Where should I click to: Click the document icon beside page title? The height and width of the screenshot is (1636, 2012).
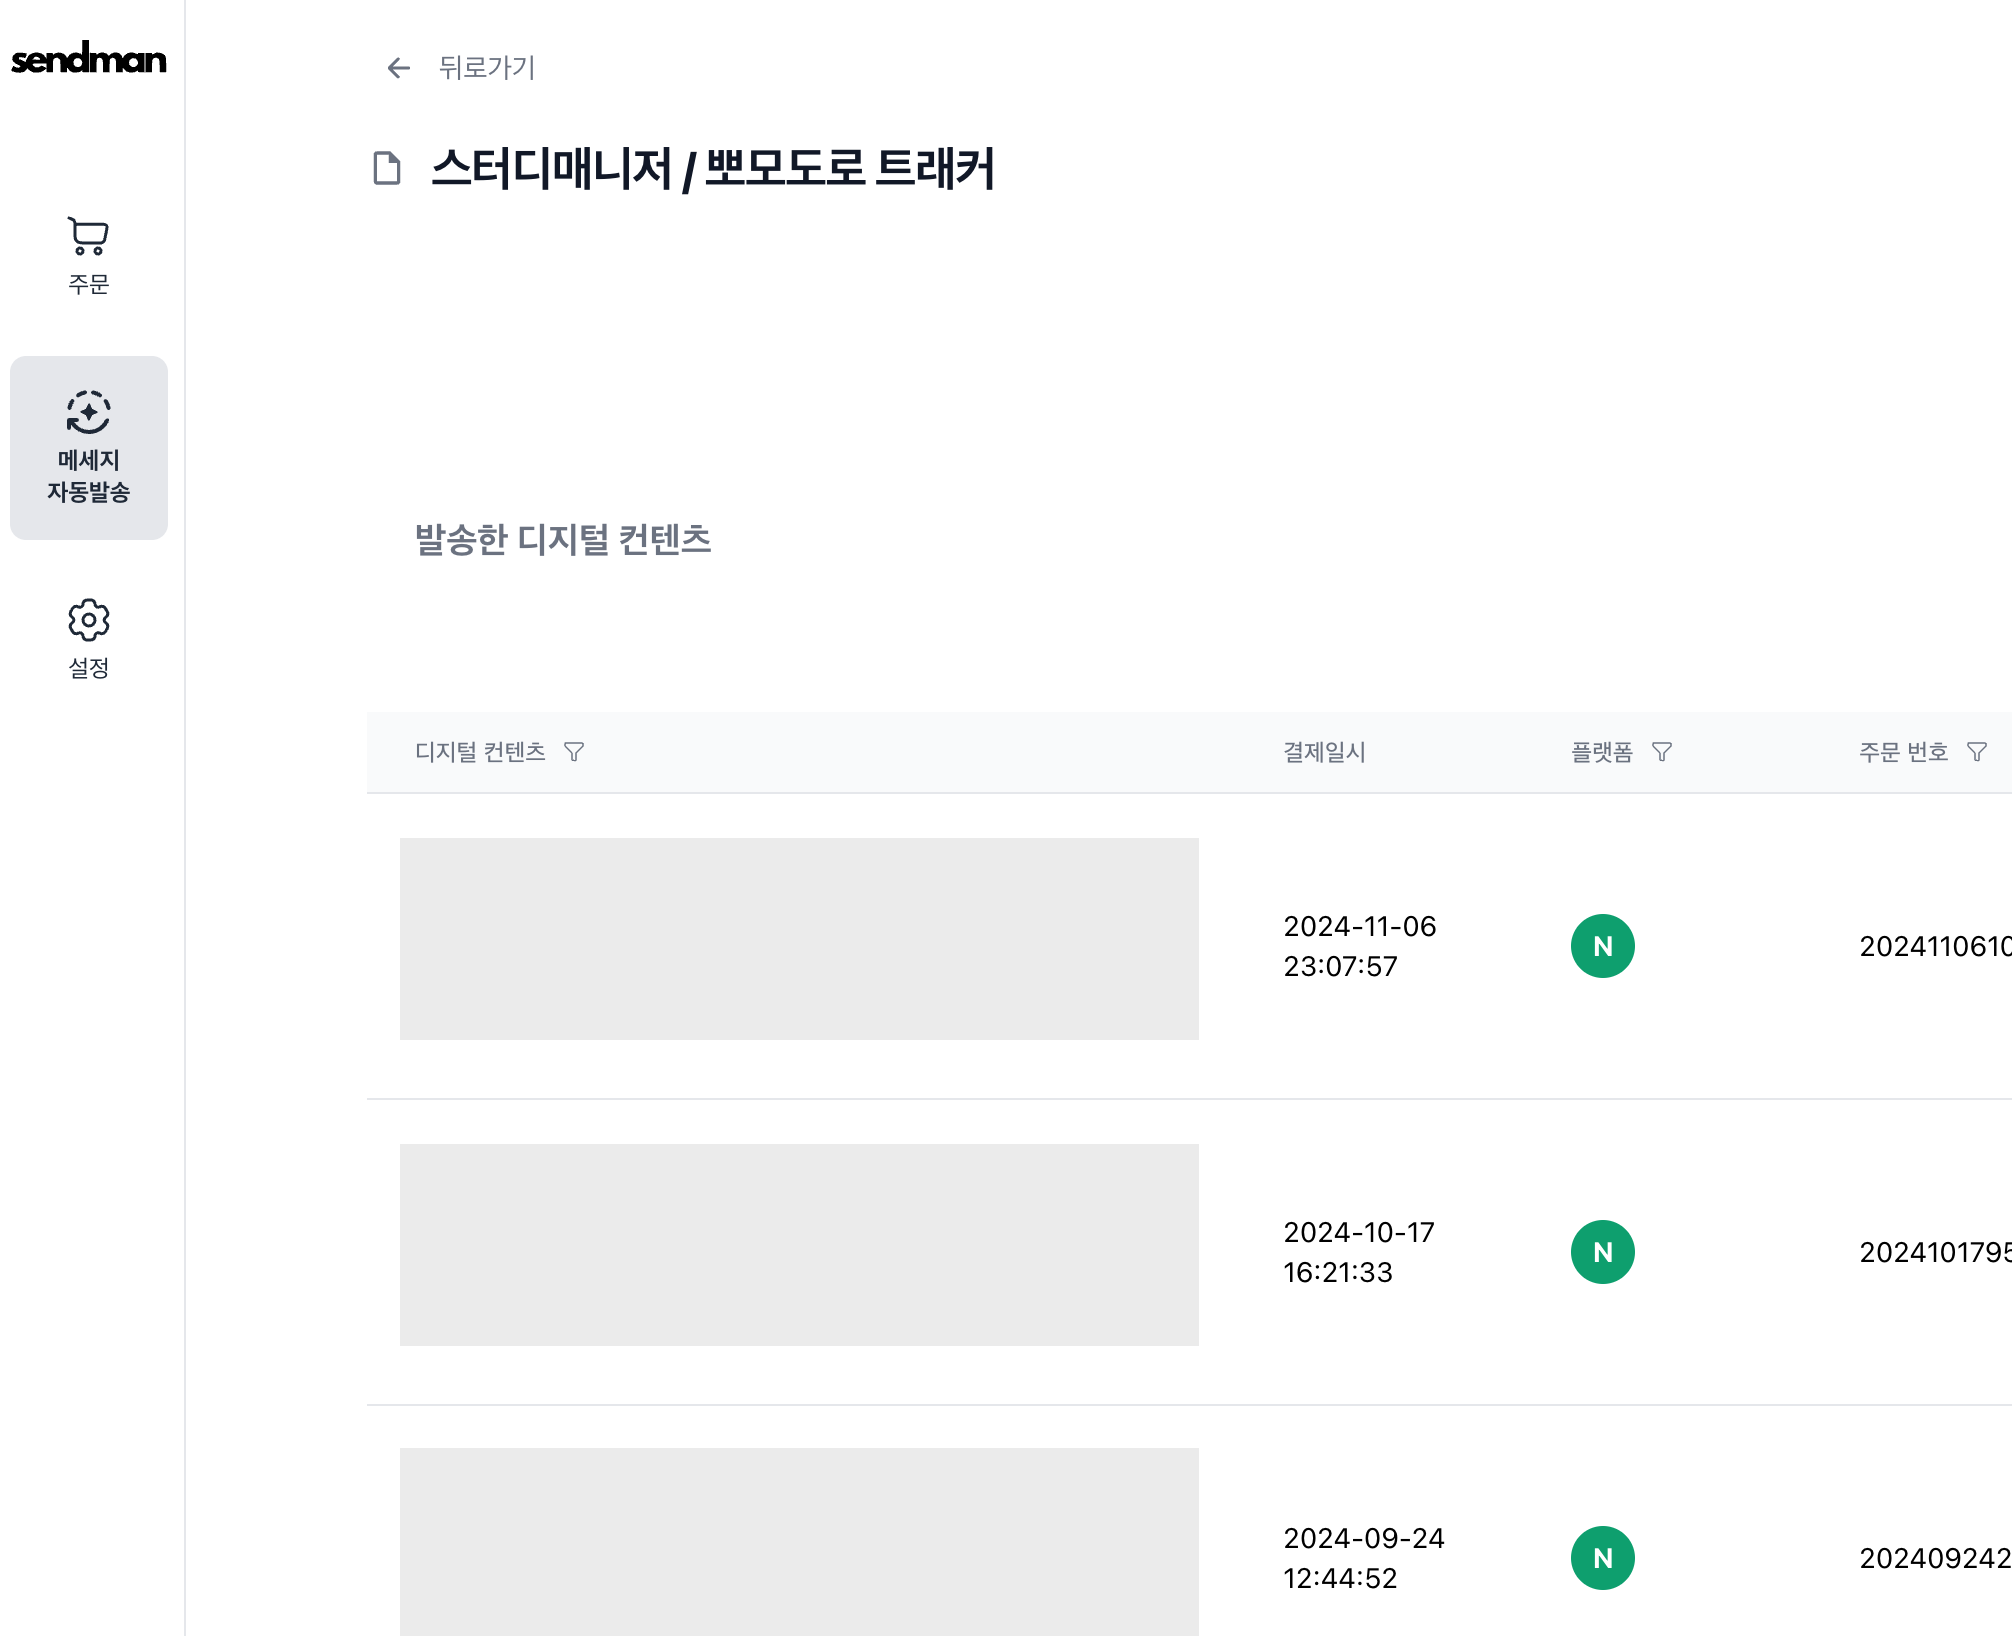tap(387, 168)
